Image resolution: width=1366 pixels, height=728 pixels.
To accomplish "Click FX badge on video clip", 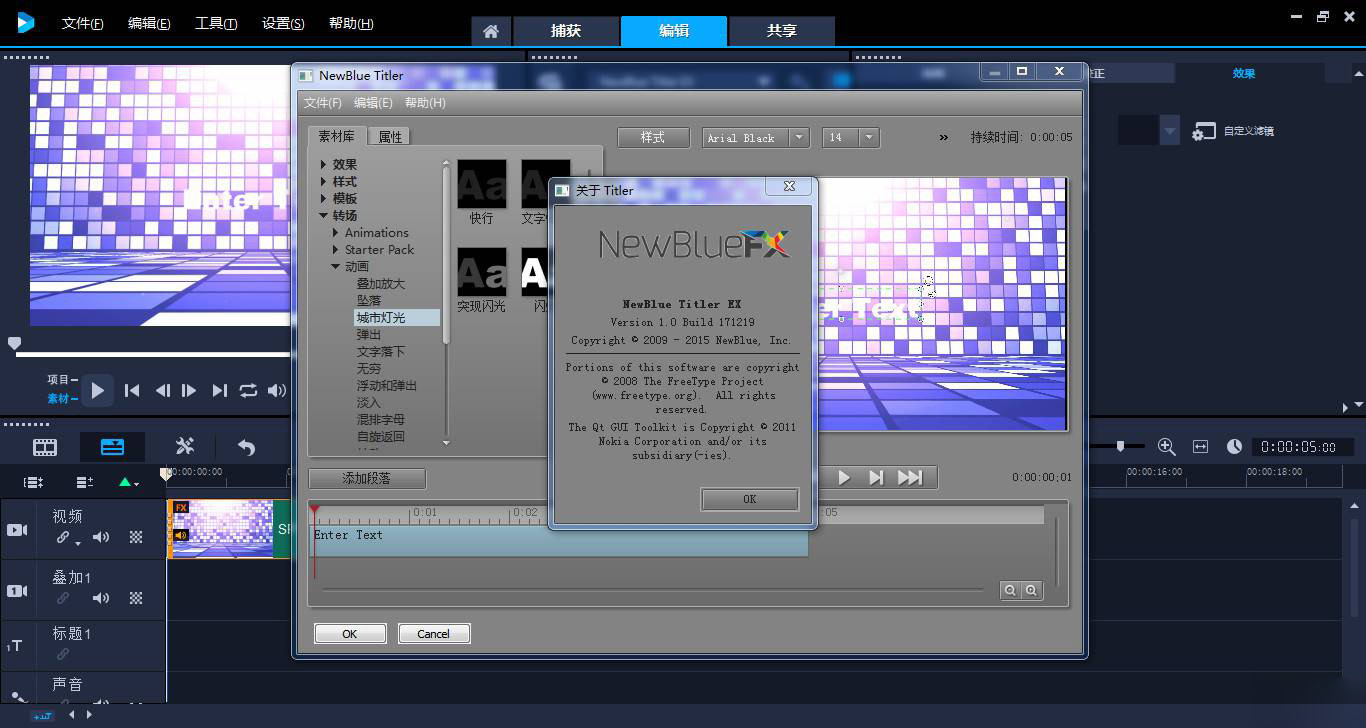I will (x=181, y=507).
